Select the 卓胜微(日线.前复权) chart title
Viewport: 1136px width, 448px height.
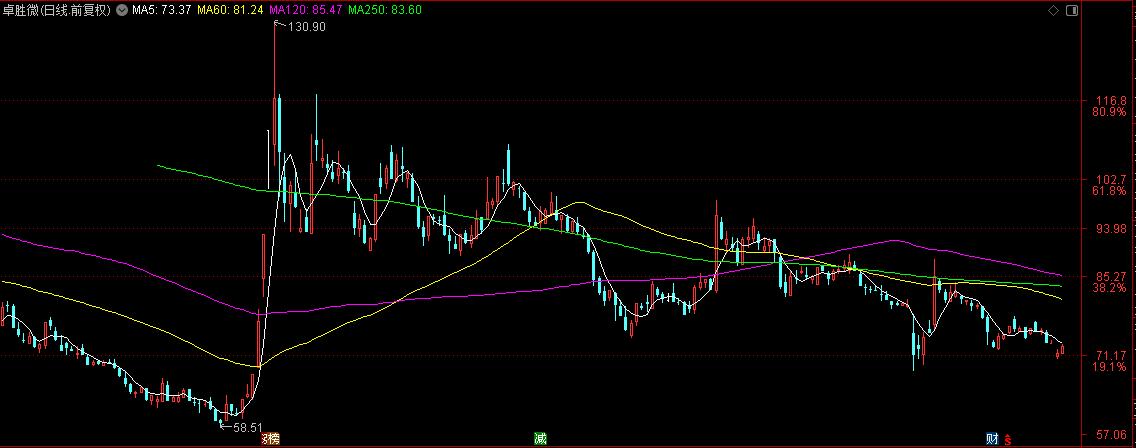tap(57, 10)
